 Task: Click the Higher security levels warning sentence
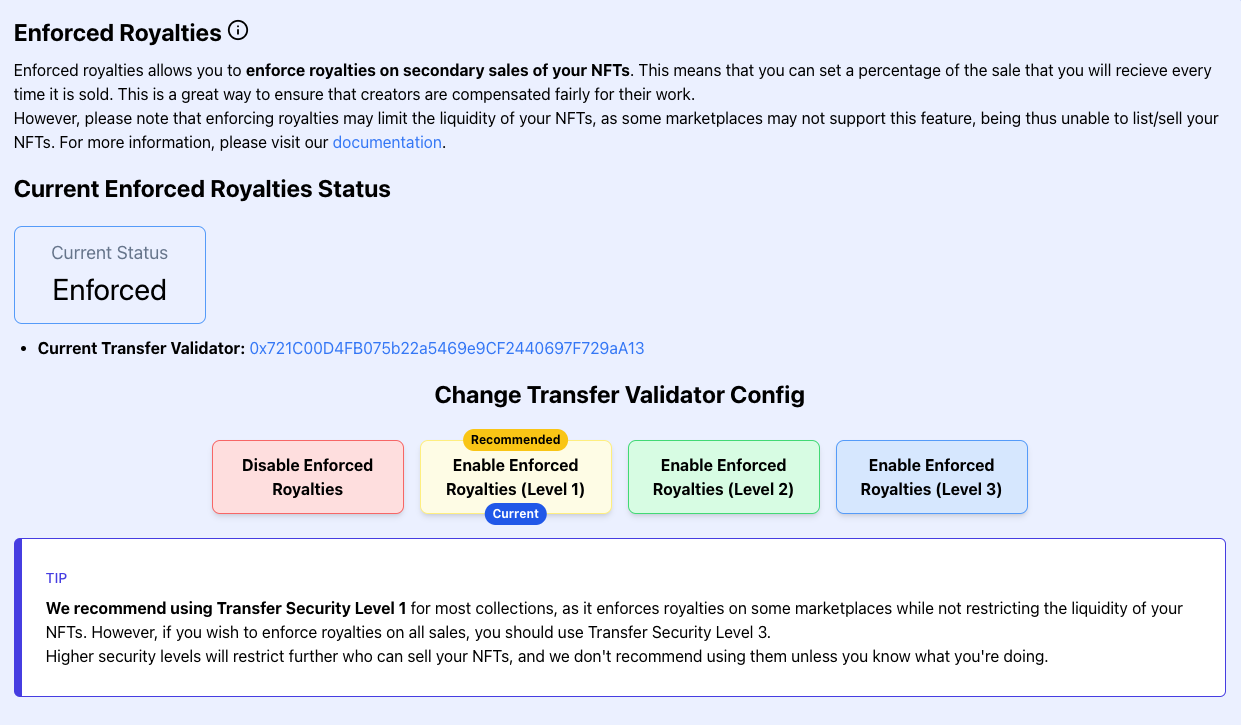pos(546,656)
